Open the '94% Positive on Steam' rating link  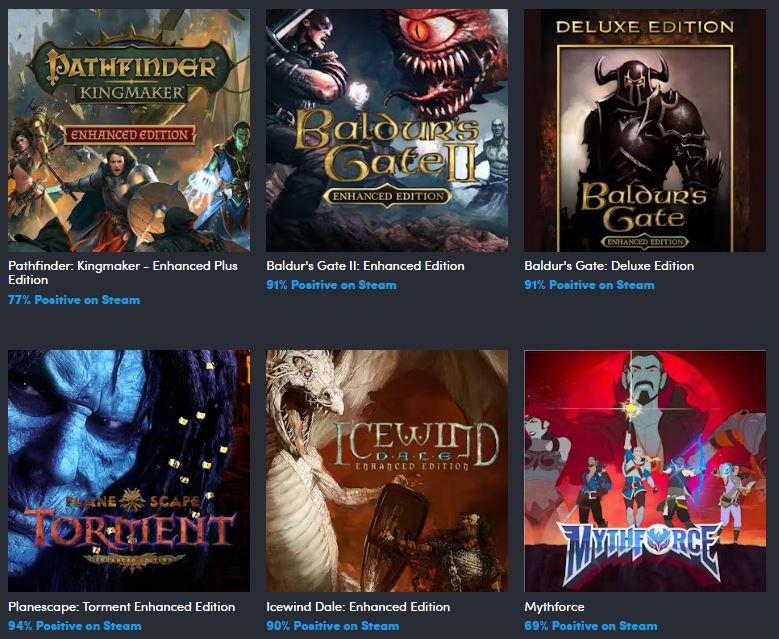coord(75,626)
